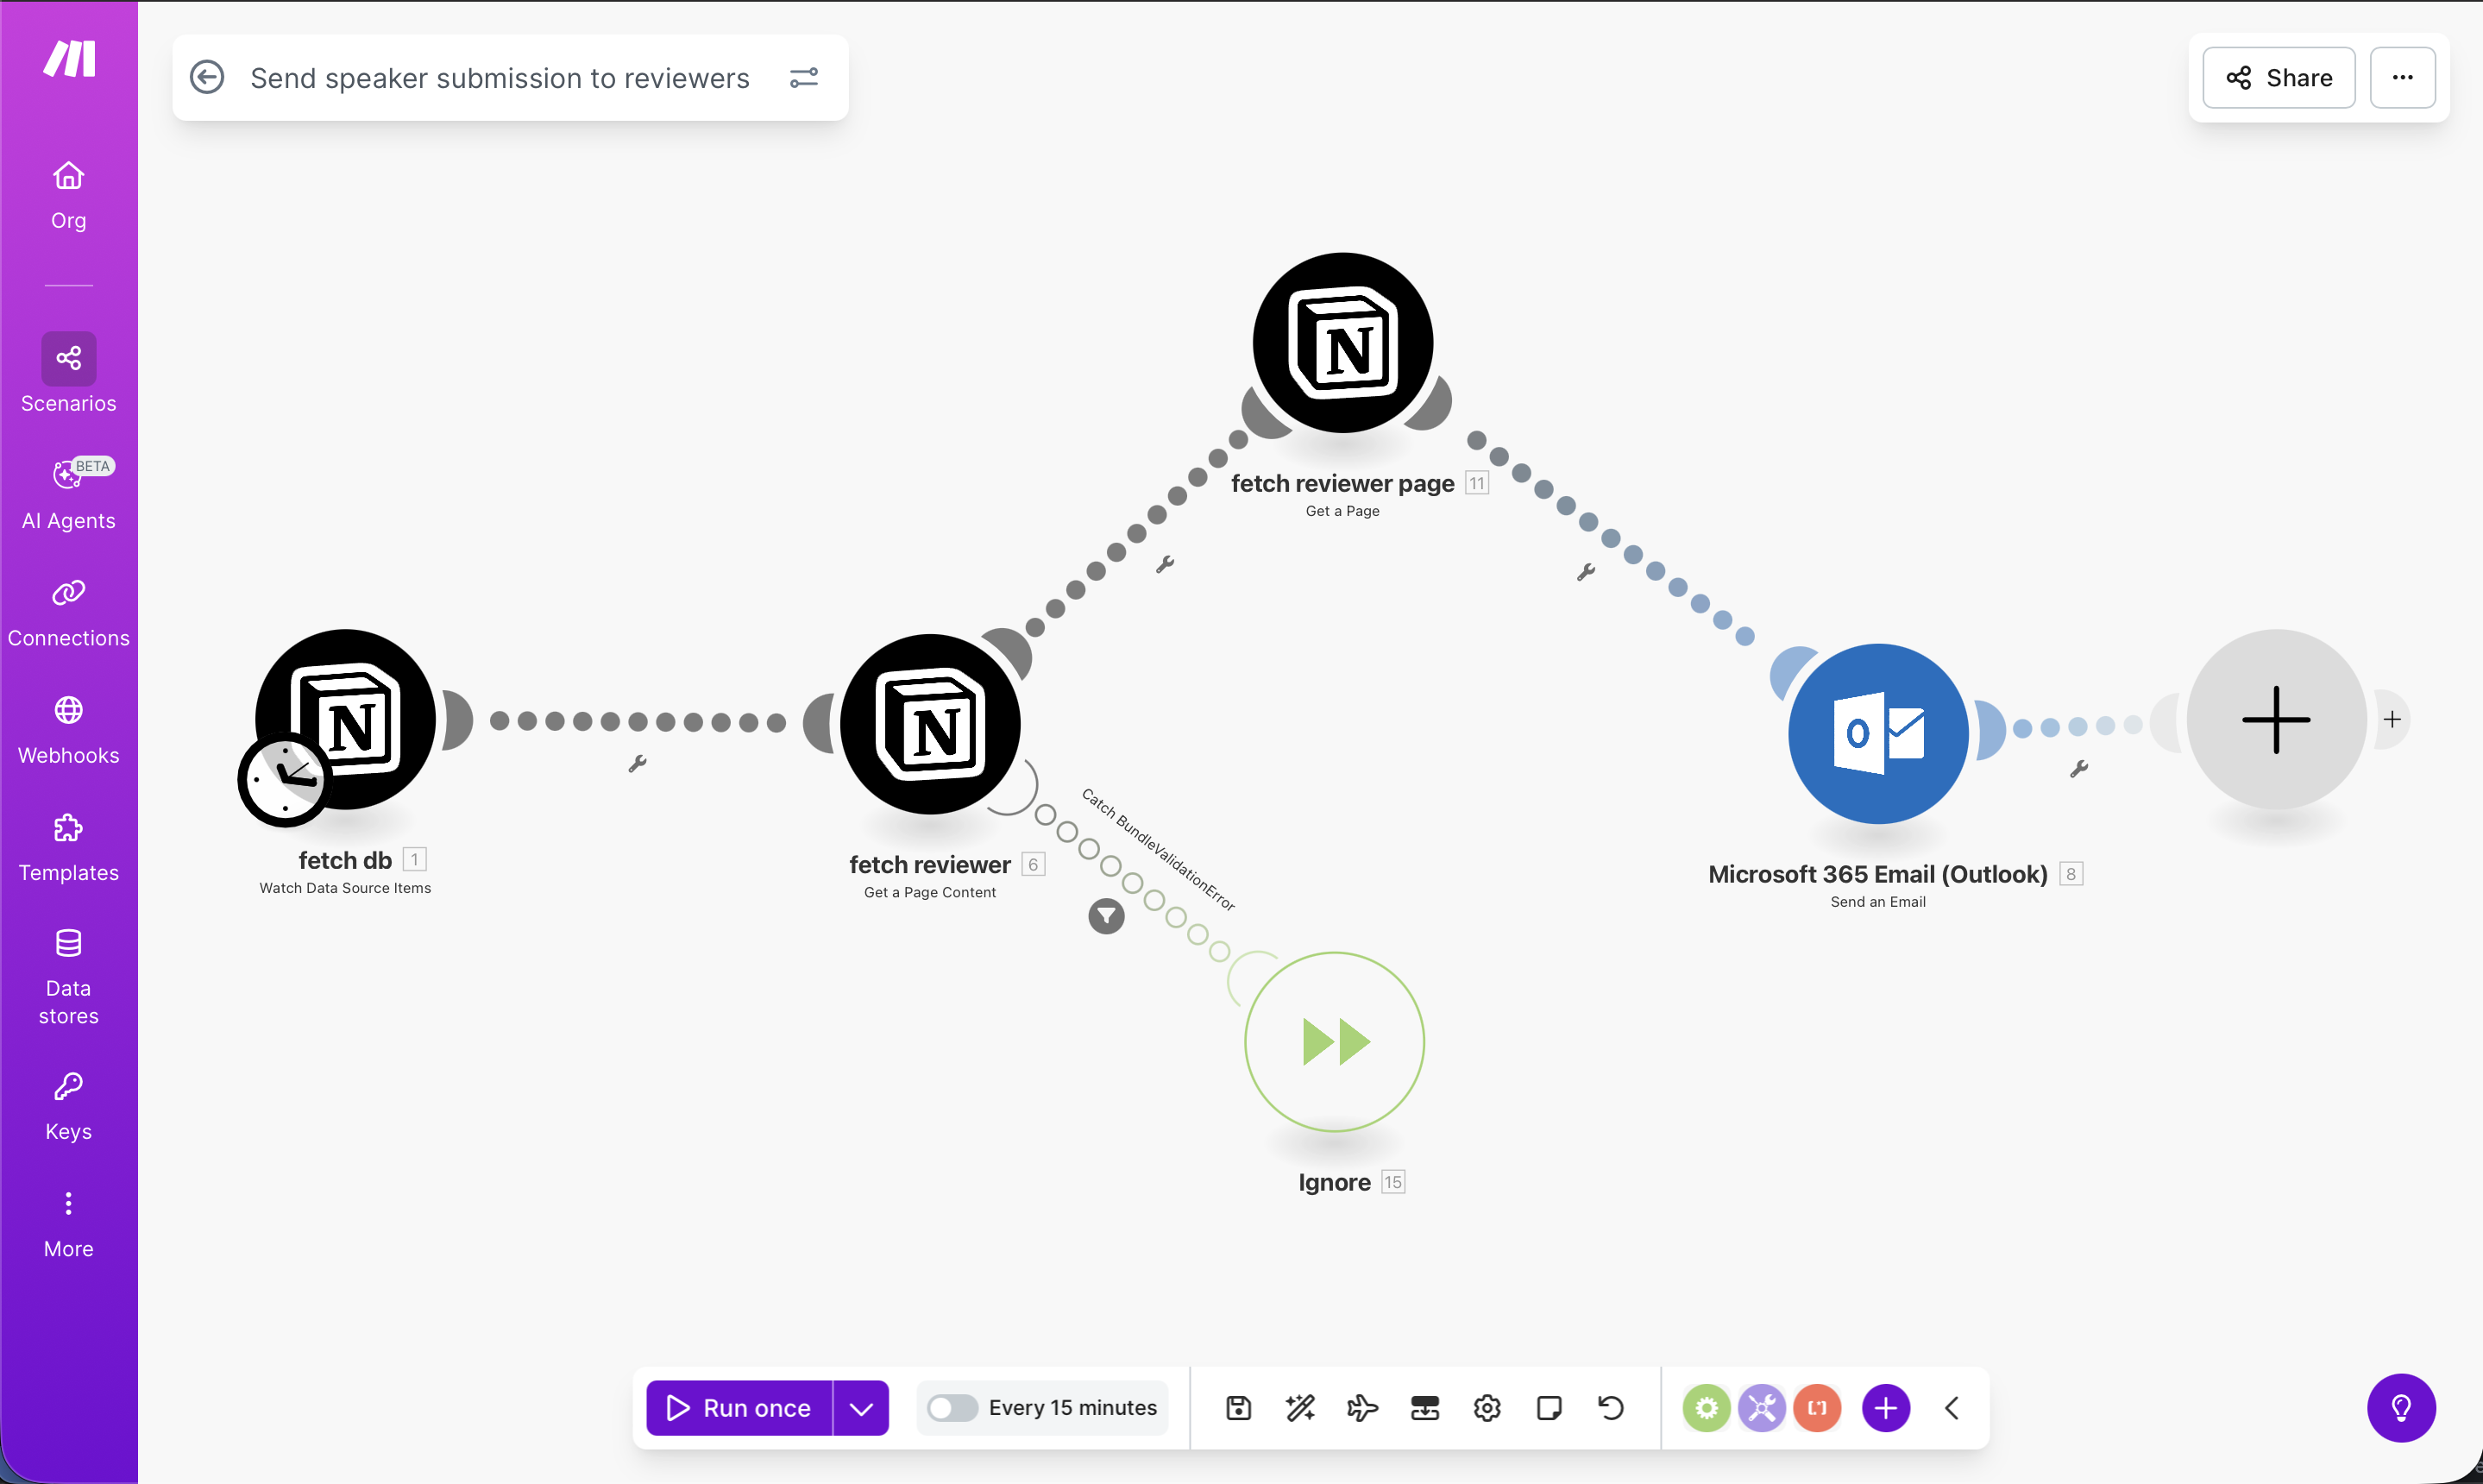Collapse the bottom toolbar with the chevron
The width and height of the screenshot is (2483, 1484).
[1951, 1407]
